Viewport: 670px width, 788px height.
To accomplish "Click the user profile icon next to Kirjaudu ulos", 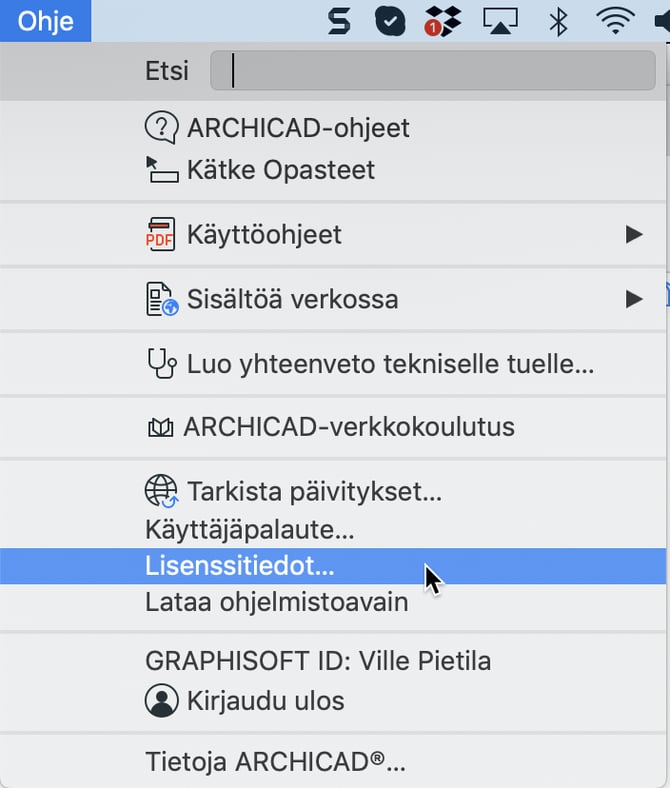I will click(162, 700).
